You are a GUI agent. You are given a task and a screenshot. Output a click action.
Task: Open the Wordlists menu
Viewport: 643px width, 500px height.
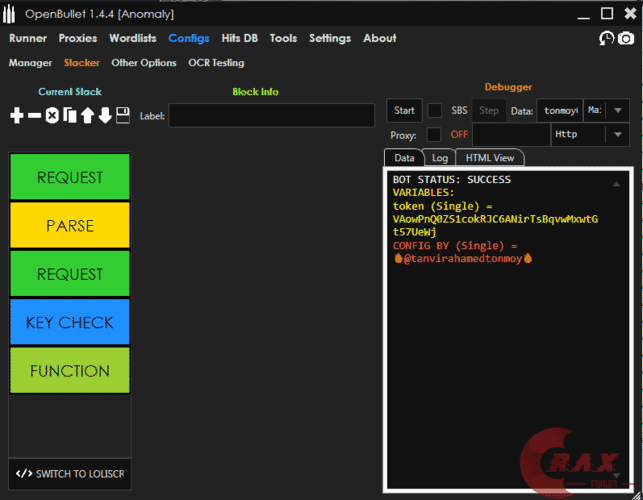click(133, 38)
